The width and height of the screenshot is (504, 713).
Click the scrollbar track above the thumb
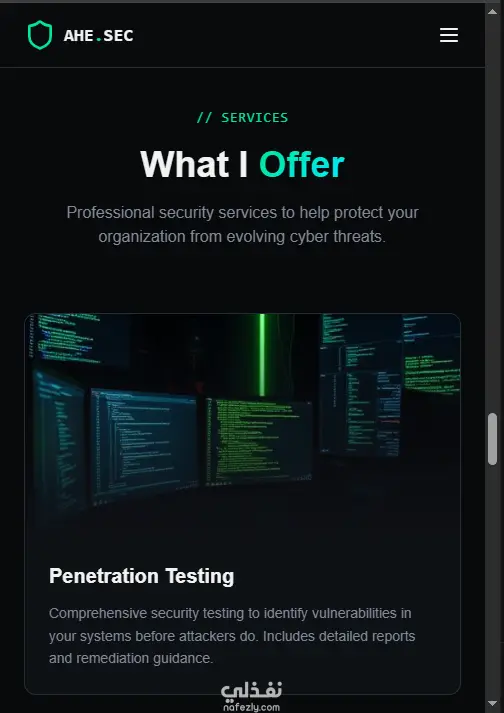492,214
